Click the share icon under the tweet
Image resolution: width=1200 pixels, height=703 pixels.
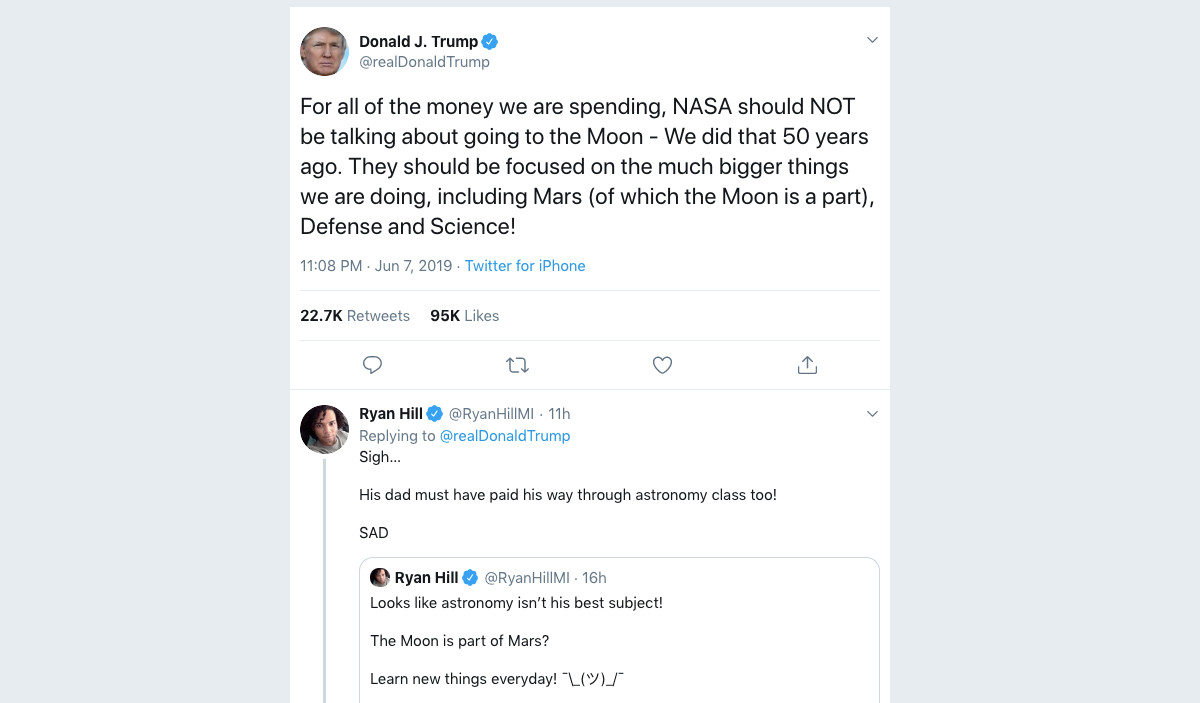(x=807, y=364)
